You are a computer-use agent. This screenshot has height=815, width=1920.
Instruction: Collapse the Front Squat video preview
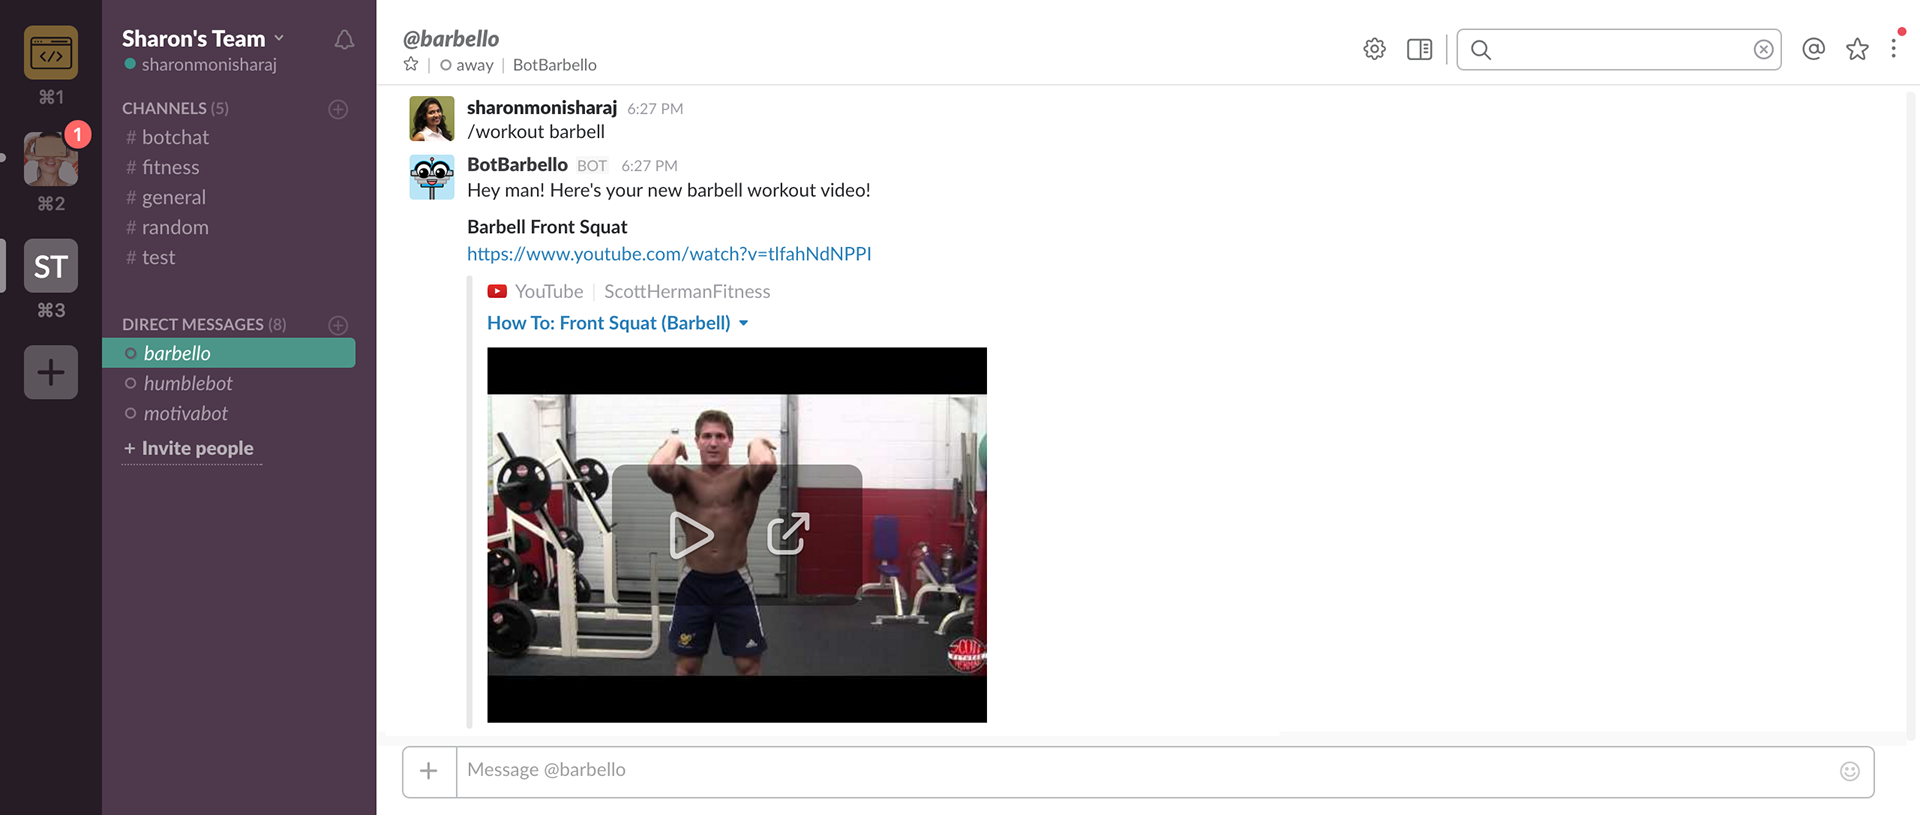[743, 323]
